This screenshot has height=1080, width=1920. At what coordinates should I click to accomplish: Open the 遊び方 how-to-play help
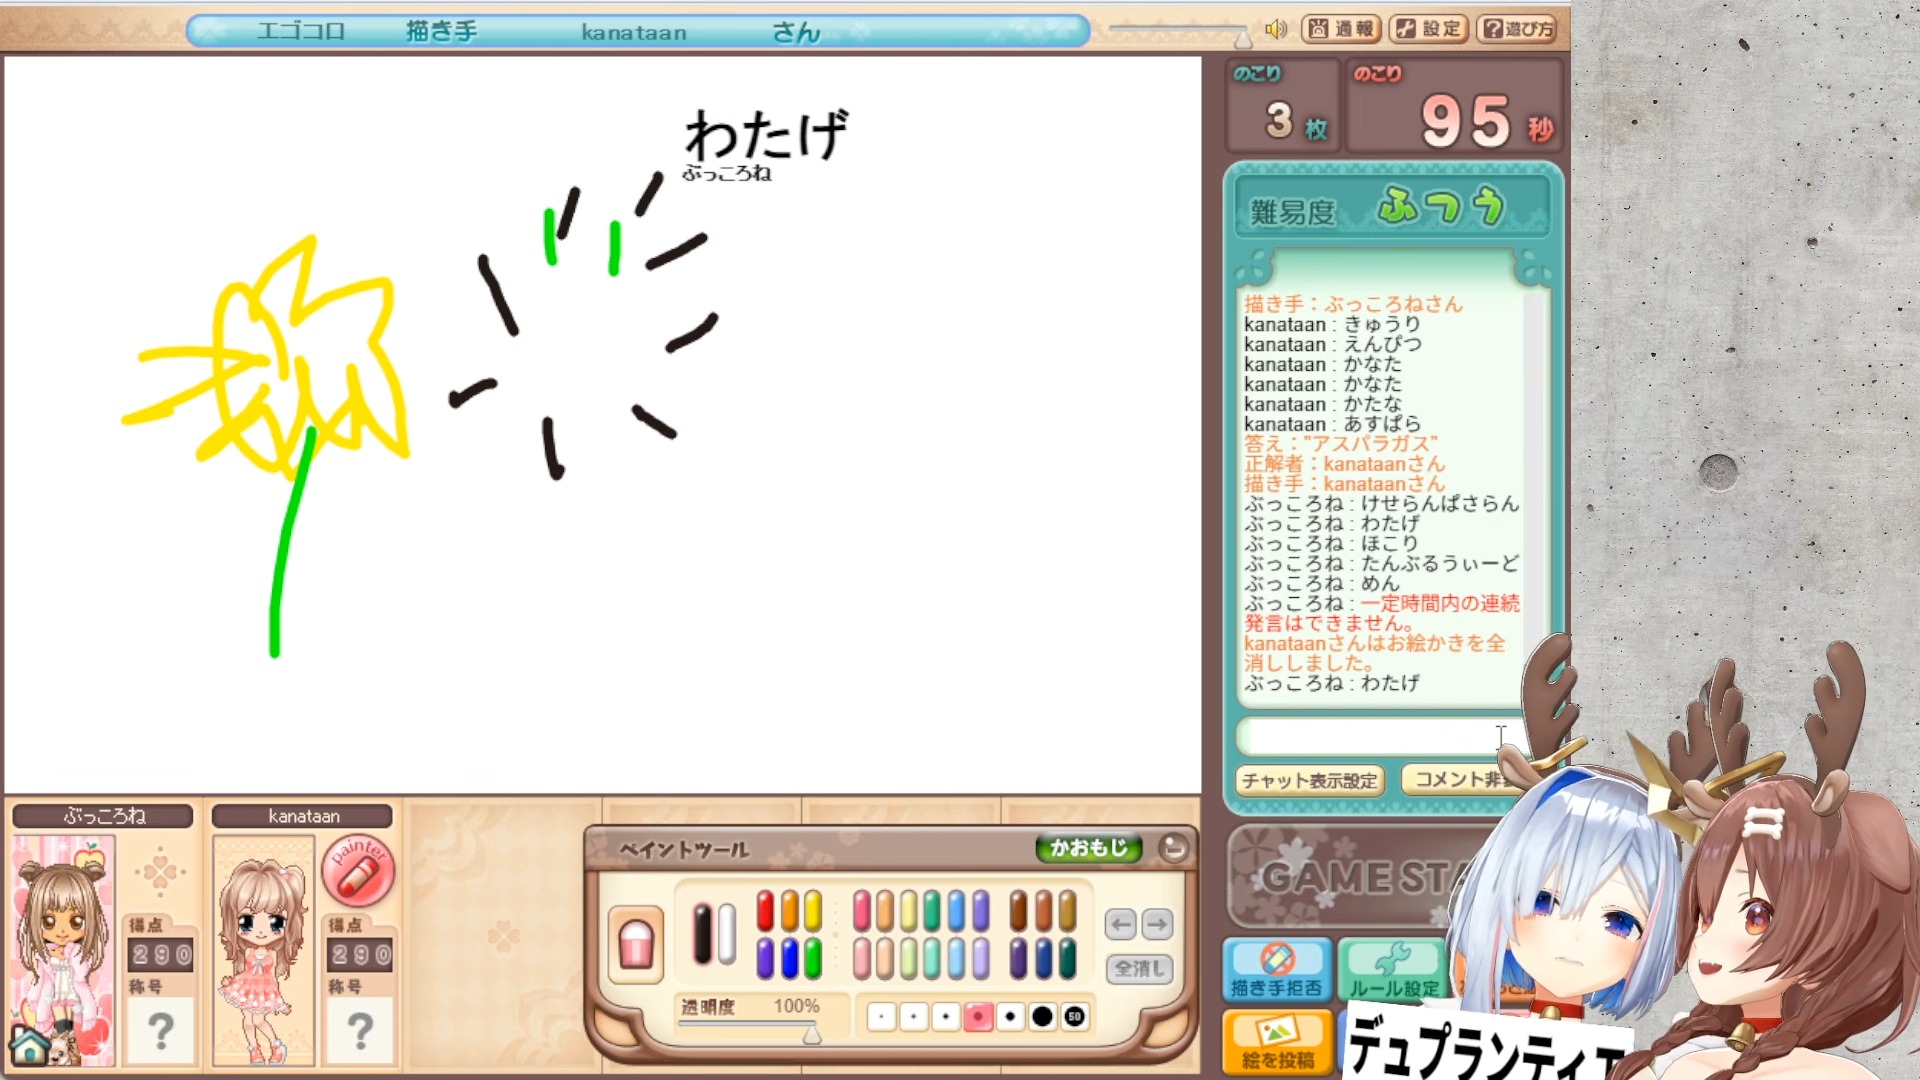pos(1517,29)
